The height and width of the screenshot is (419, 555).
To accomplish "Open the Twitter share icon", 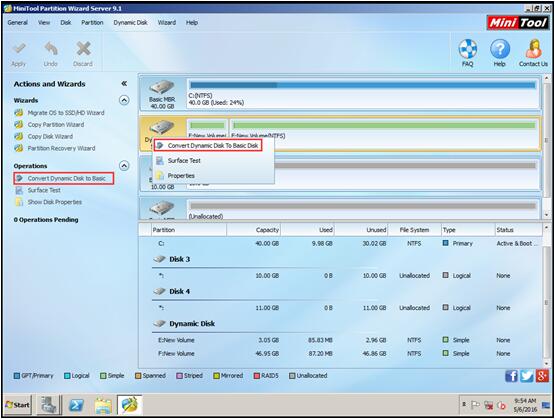I will pyautogui.click(x=527, y=376).
